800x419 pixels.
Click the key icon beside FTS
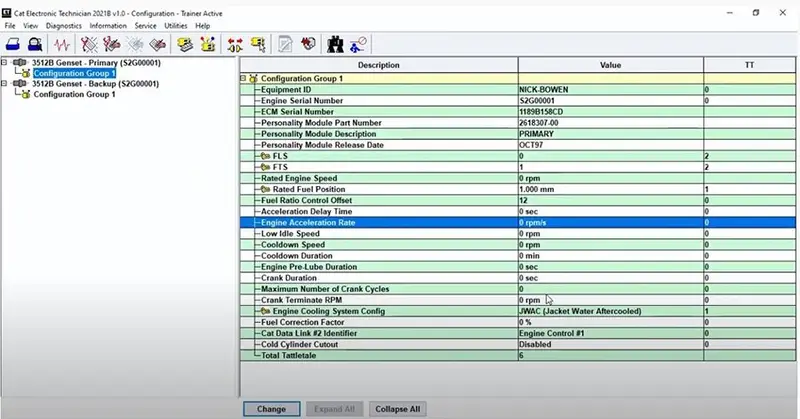pos(265,167)
